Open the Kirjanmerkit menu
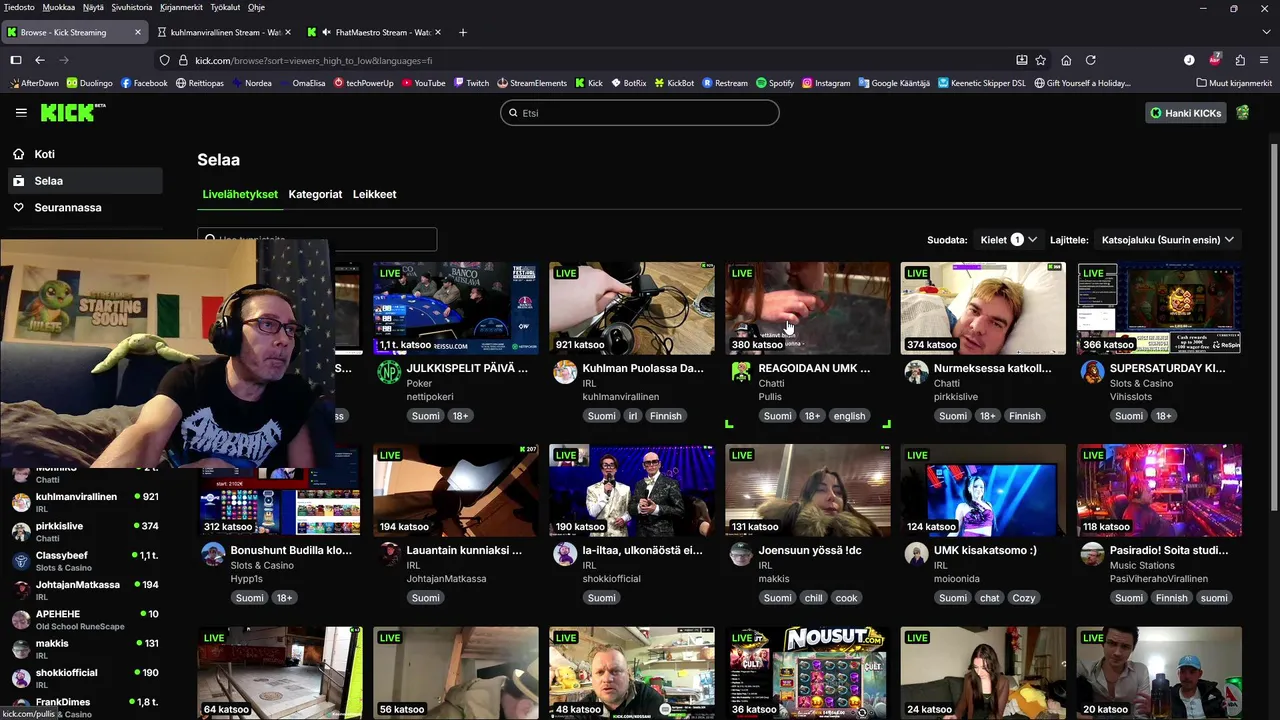Viewport: 1280px width, 720px height. click(x=182, y=7)
